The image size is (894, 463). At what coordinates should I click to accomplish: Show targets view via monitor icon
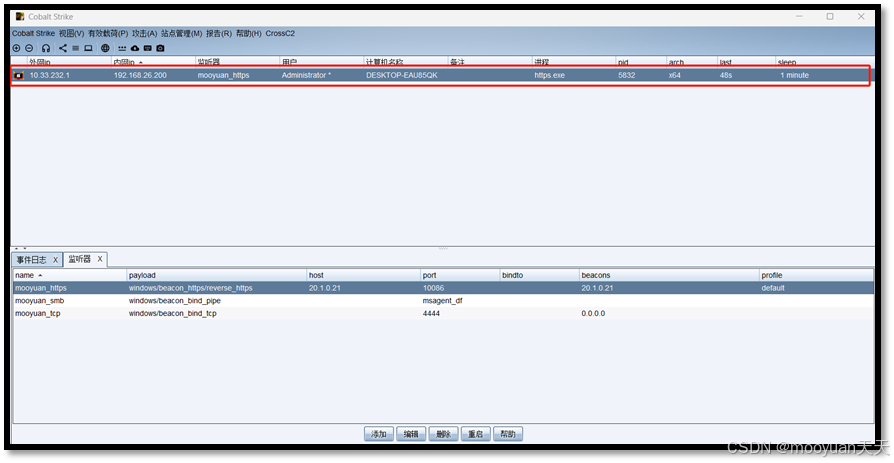(x=88, y=48)
